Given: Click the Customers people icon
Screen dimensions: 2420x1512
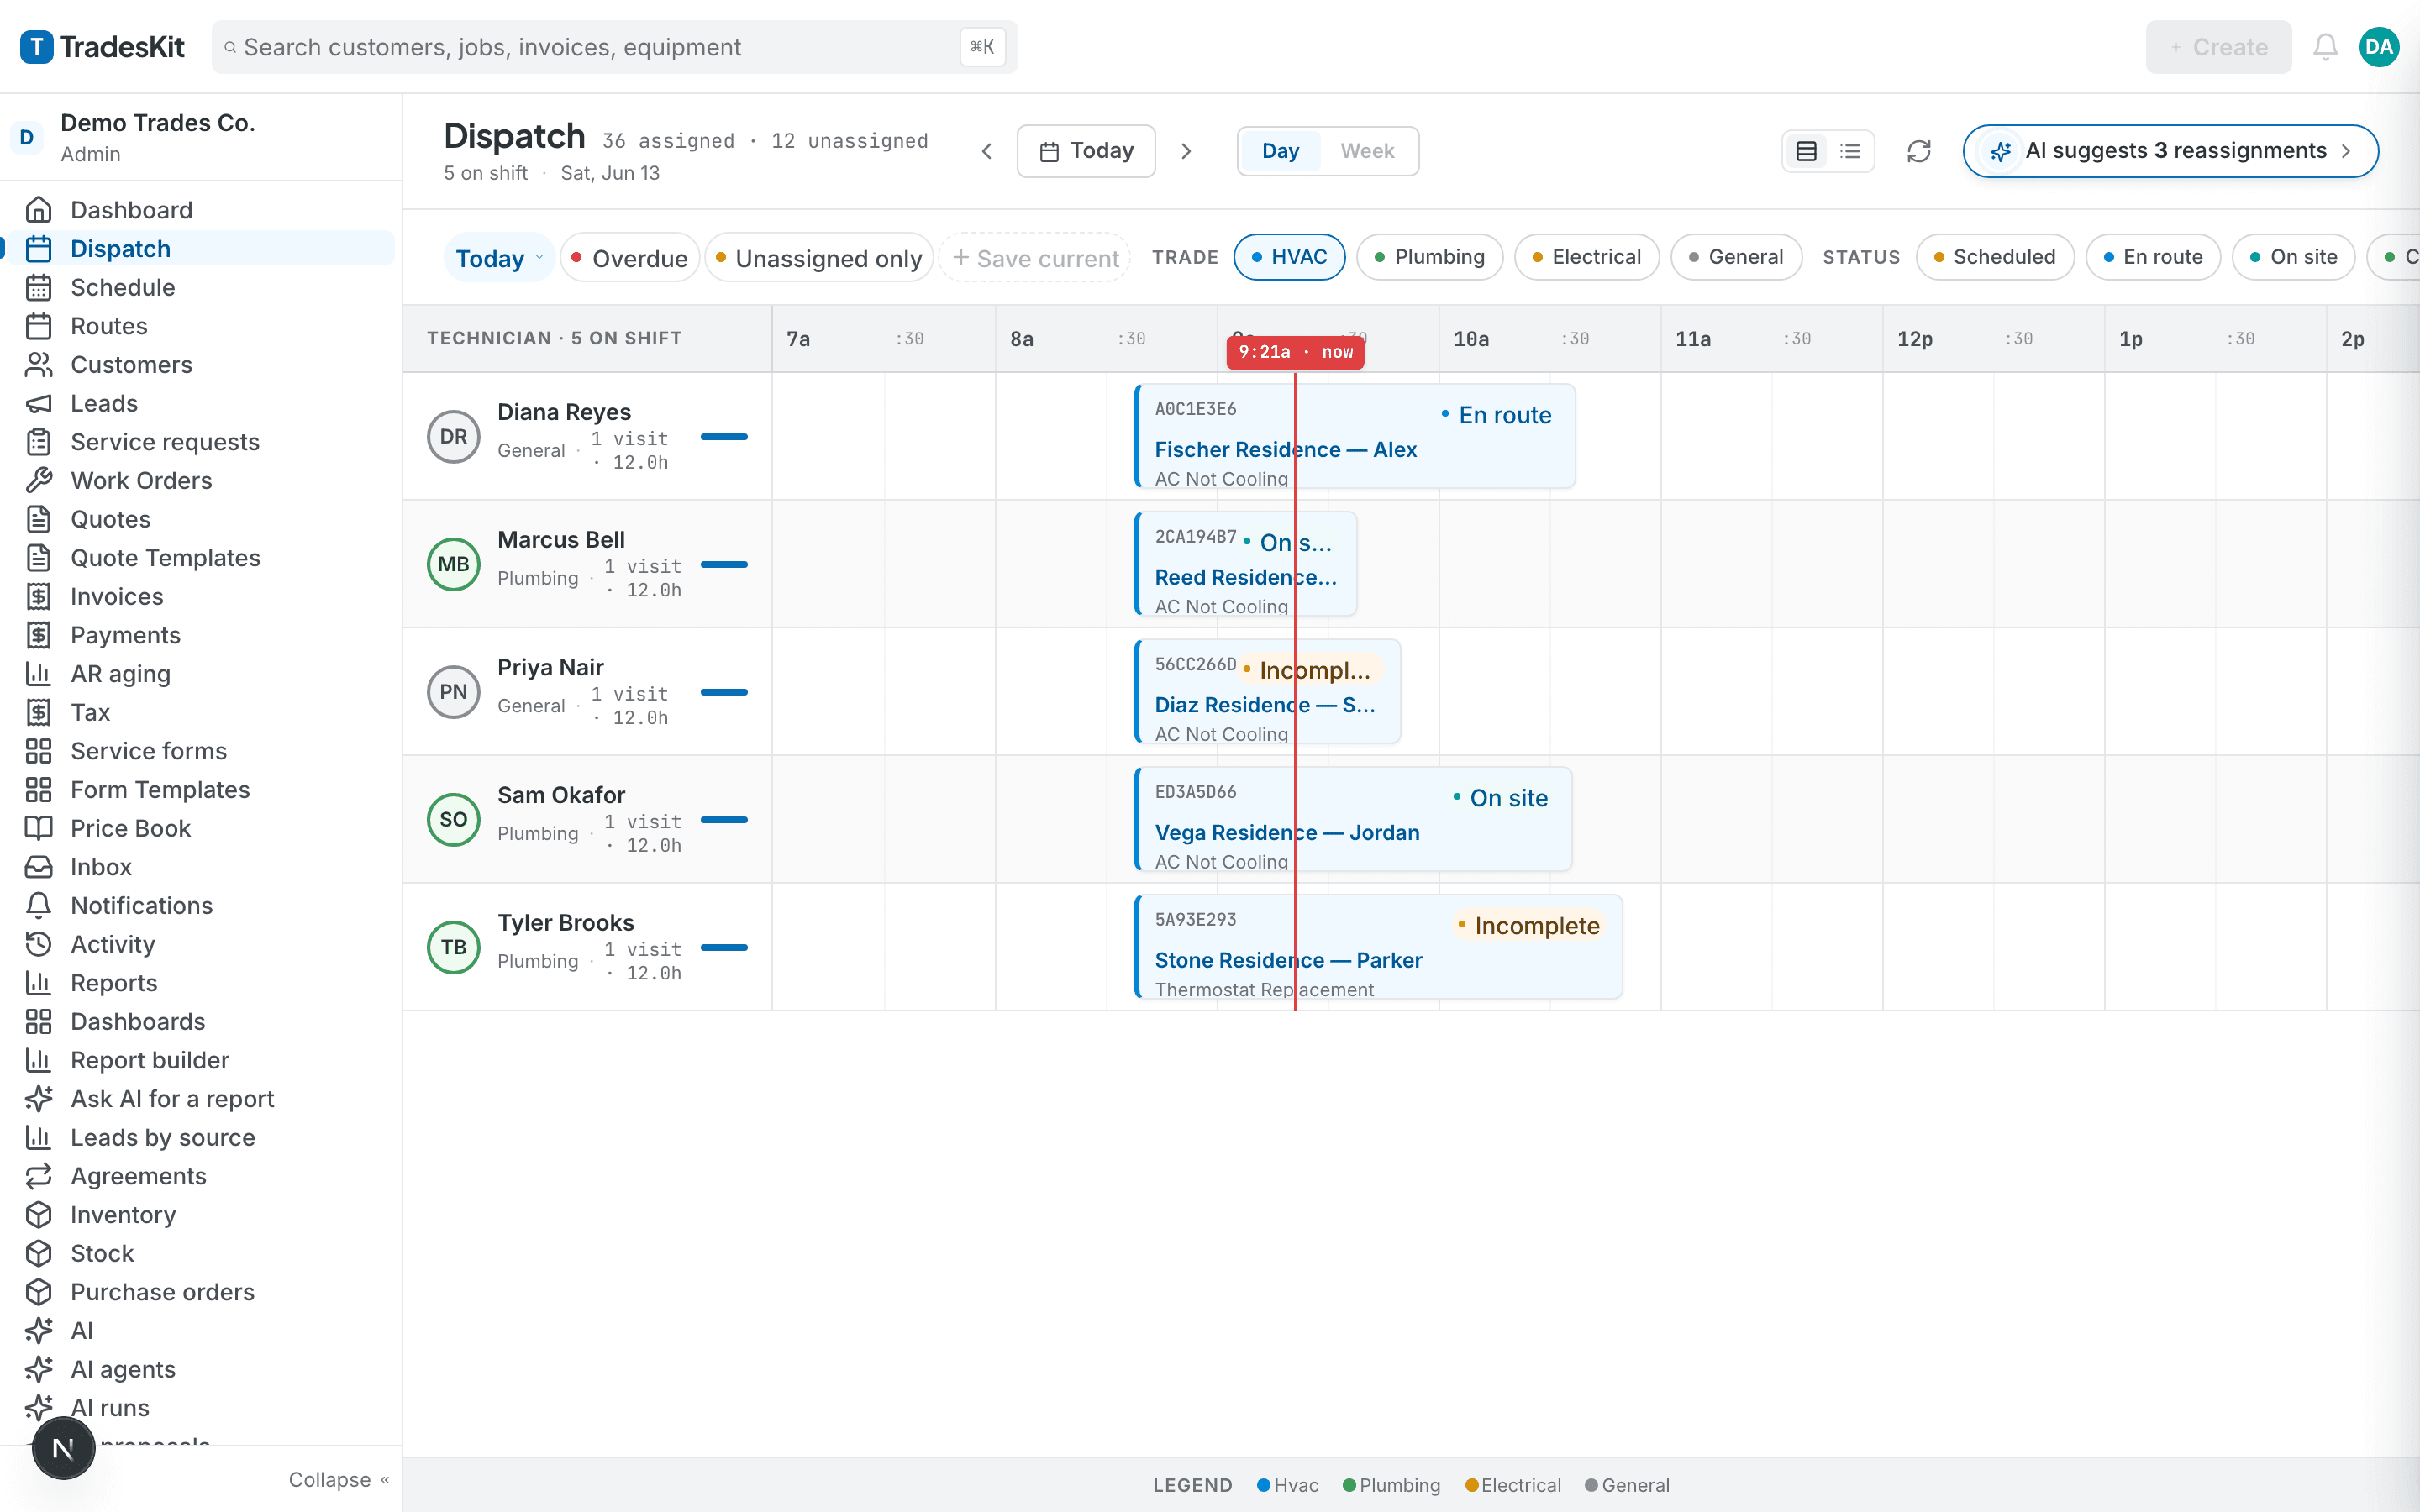Looking at the screenshot, I should coord(38,365).
